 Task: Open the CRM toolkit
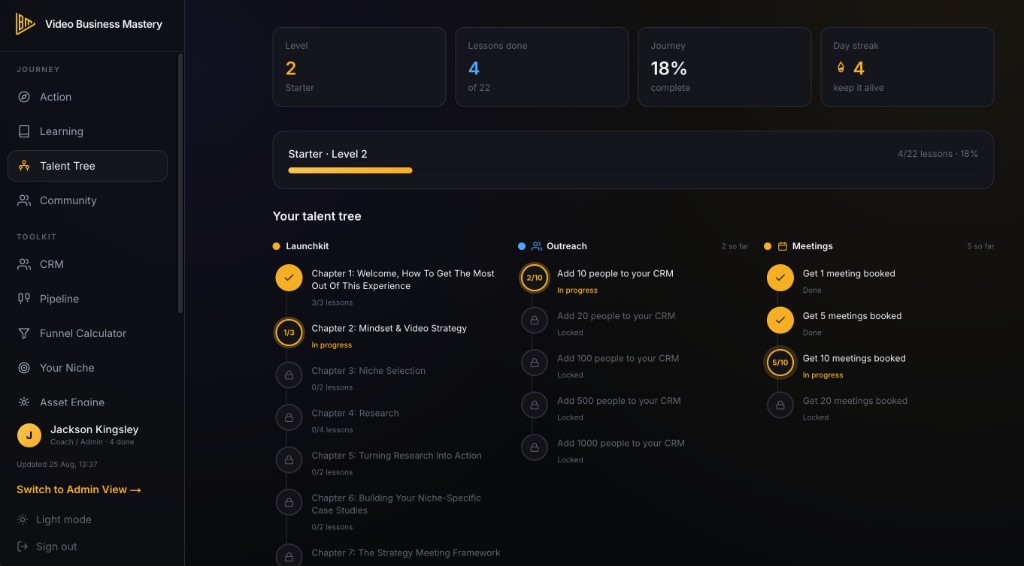click(88, 264)
